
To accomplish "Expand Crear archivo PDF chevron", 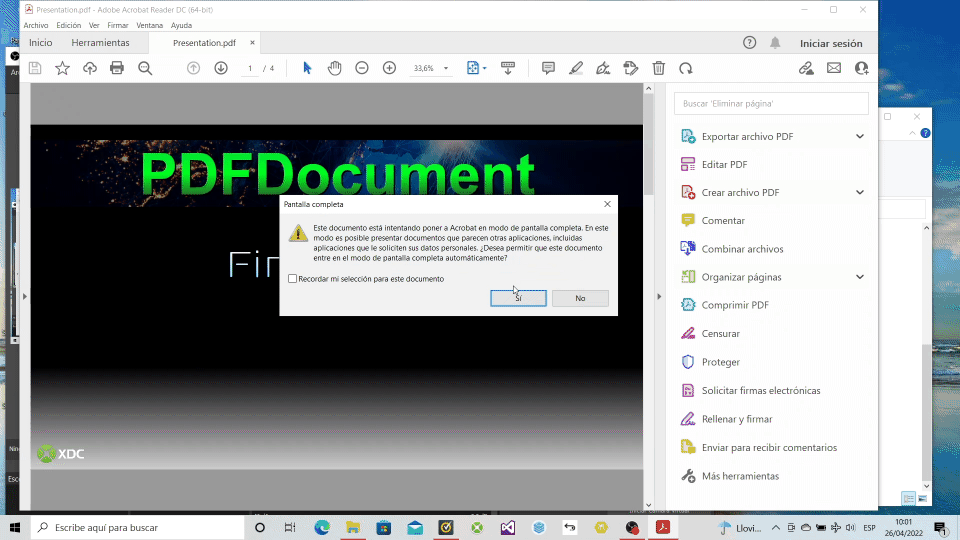I will point(860,192).
